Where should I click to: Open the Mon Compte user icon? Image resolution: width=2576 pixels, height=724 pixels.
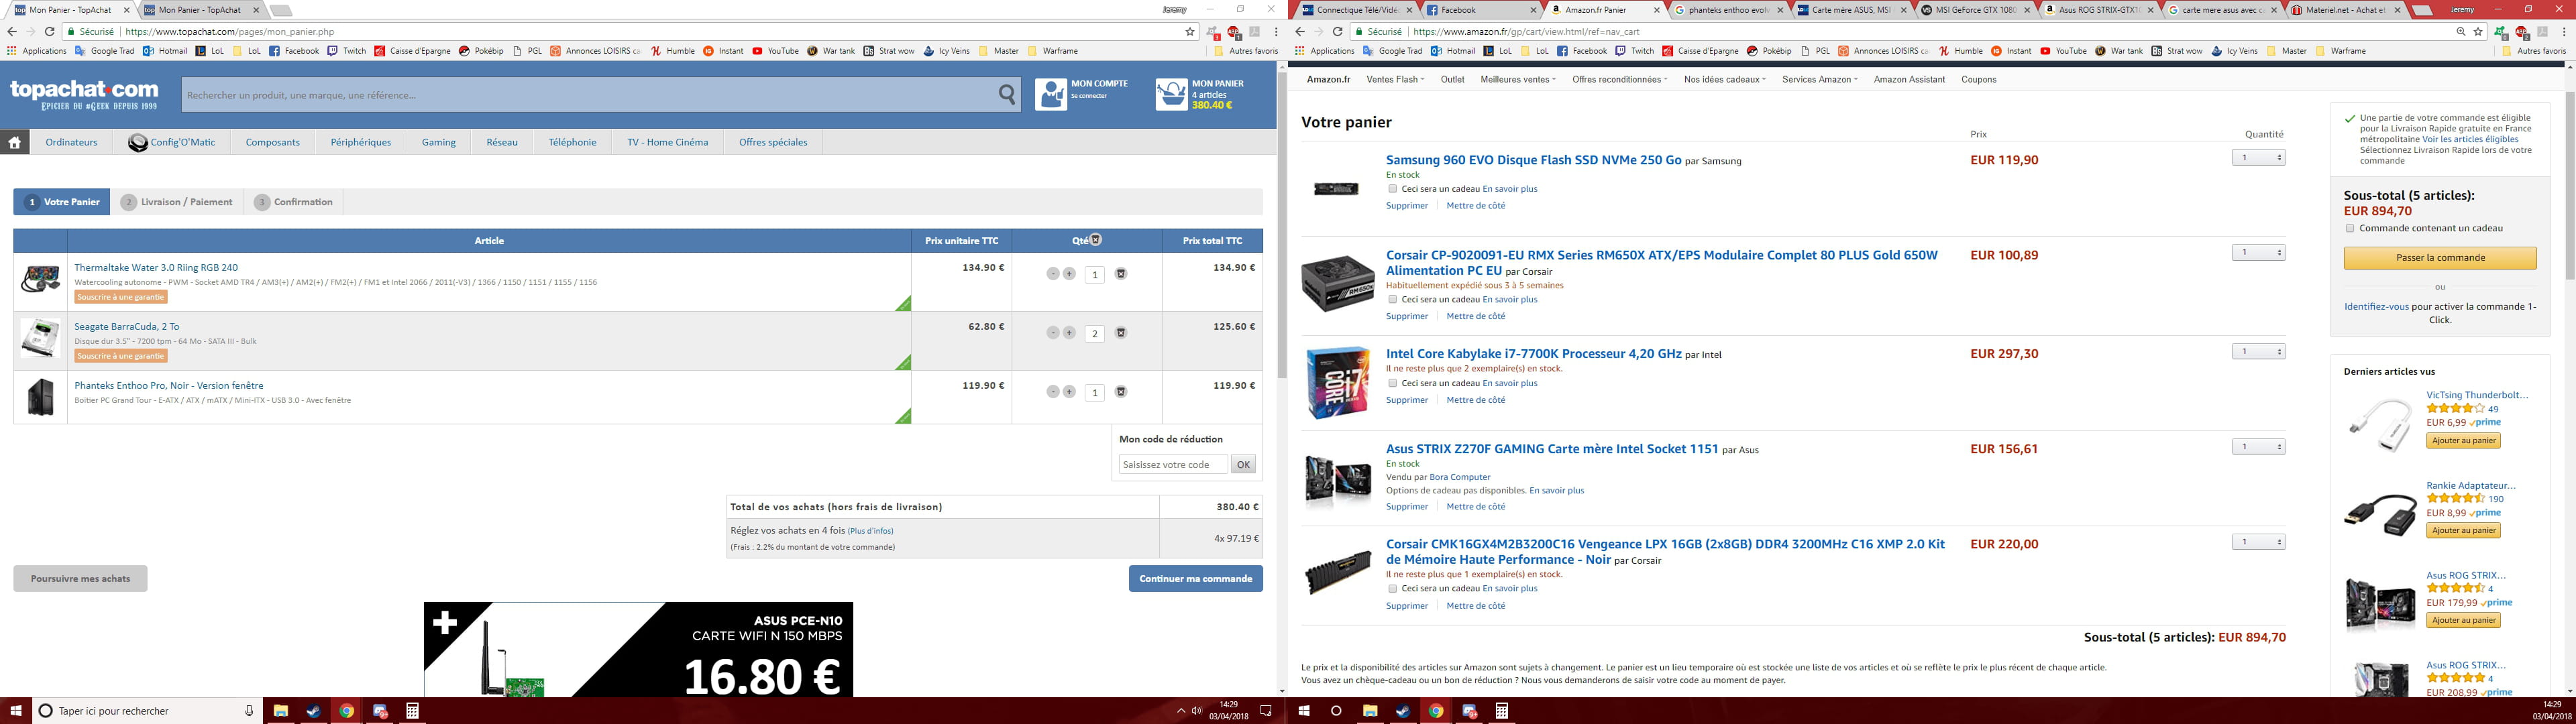tap(1051, 94)
